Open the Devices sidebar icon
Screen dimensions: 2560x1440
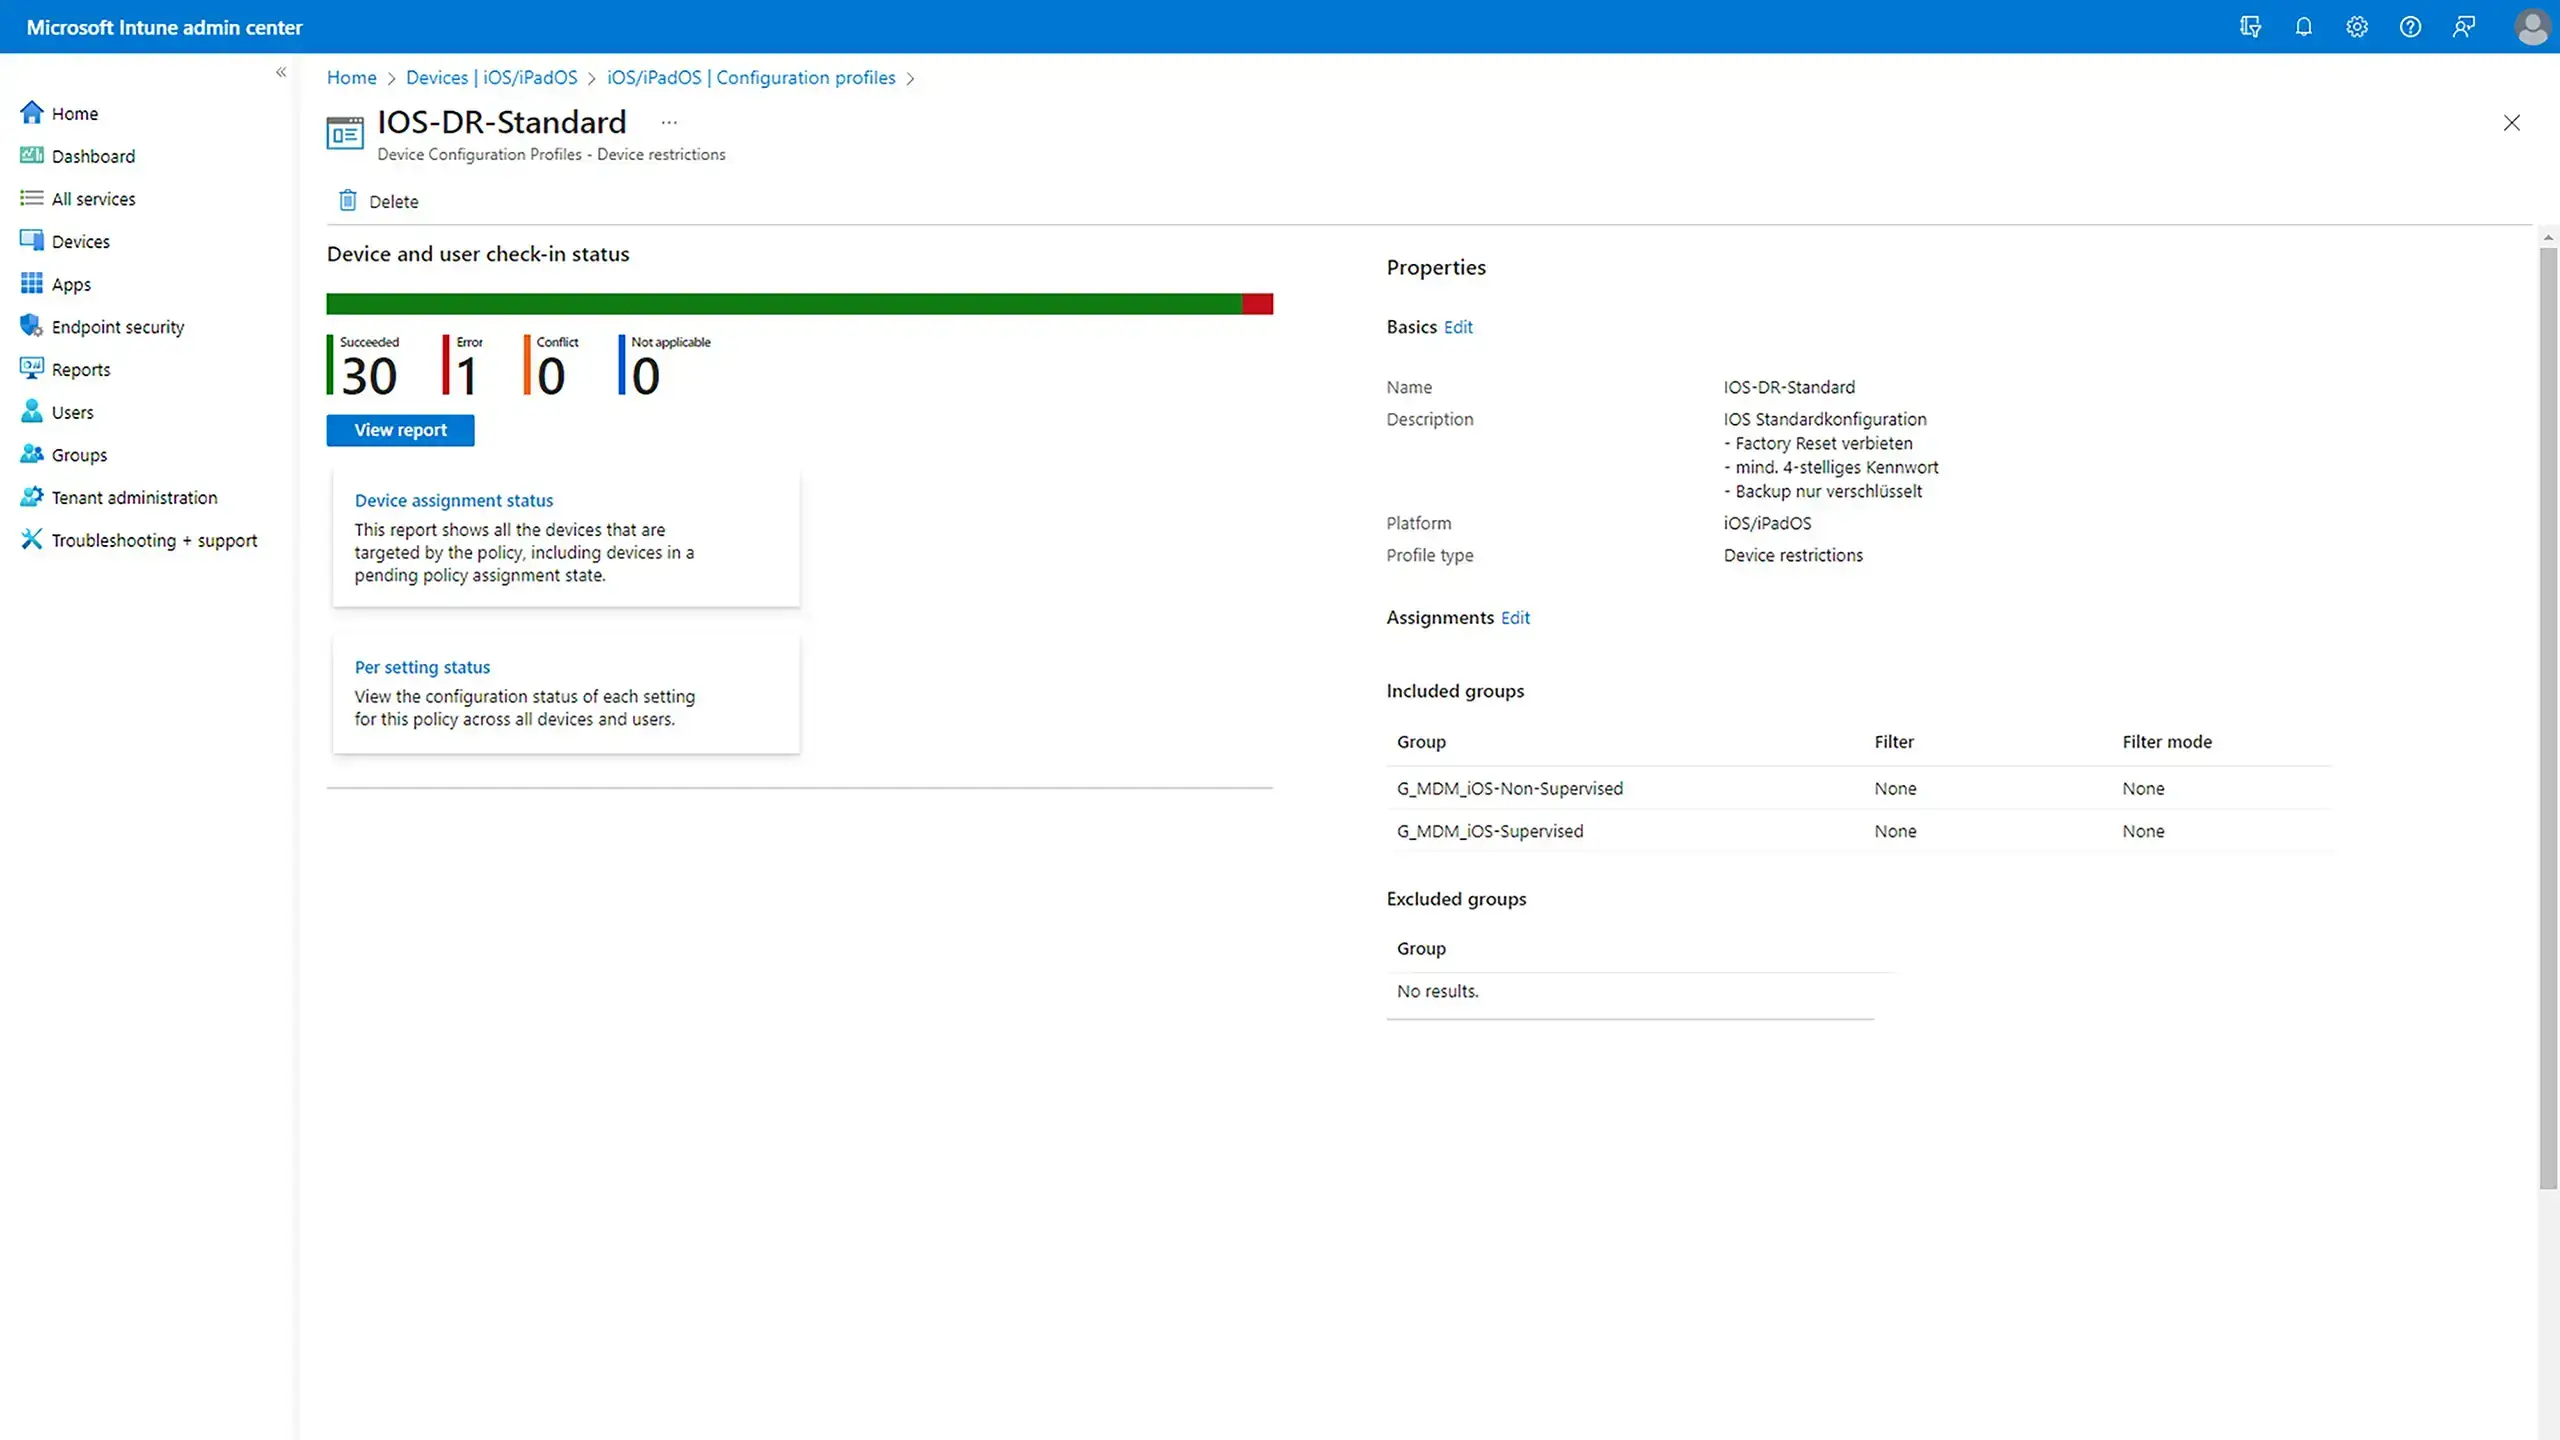(32, 241)
